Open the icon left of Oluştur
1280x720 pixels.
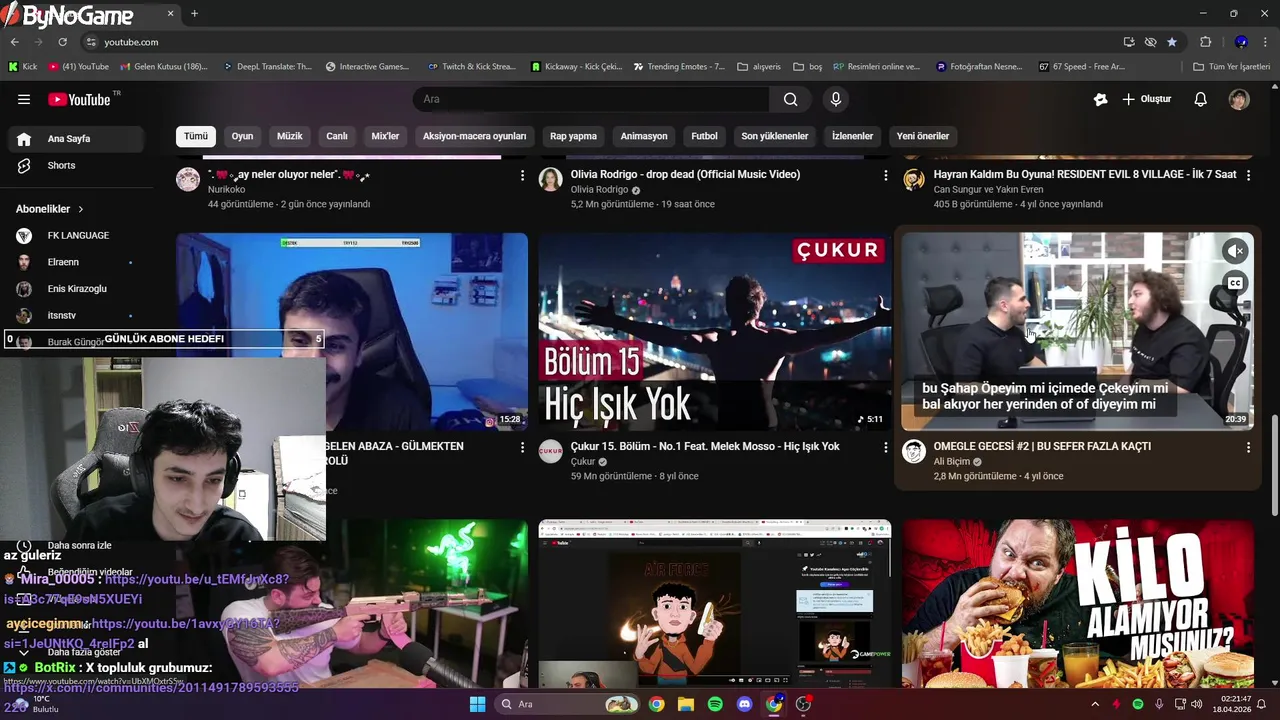point(1100,99)
